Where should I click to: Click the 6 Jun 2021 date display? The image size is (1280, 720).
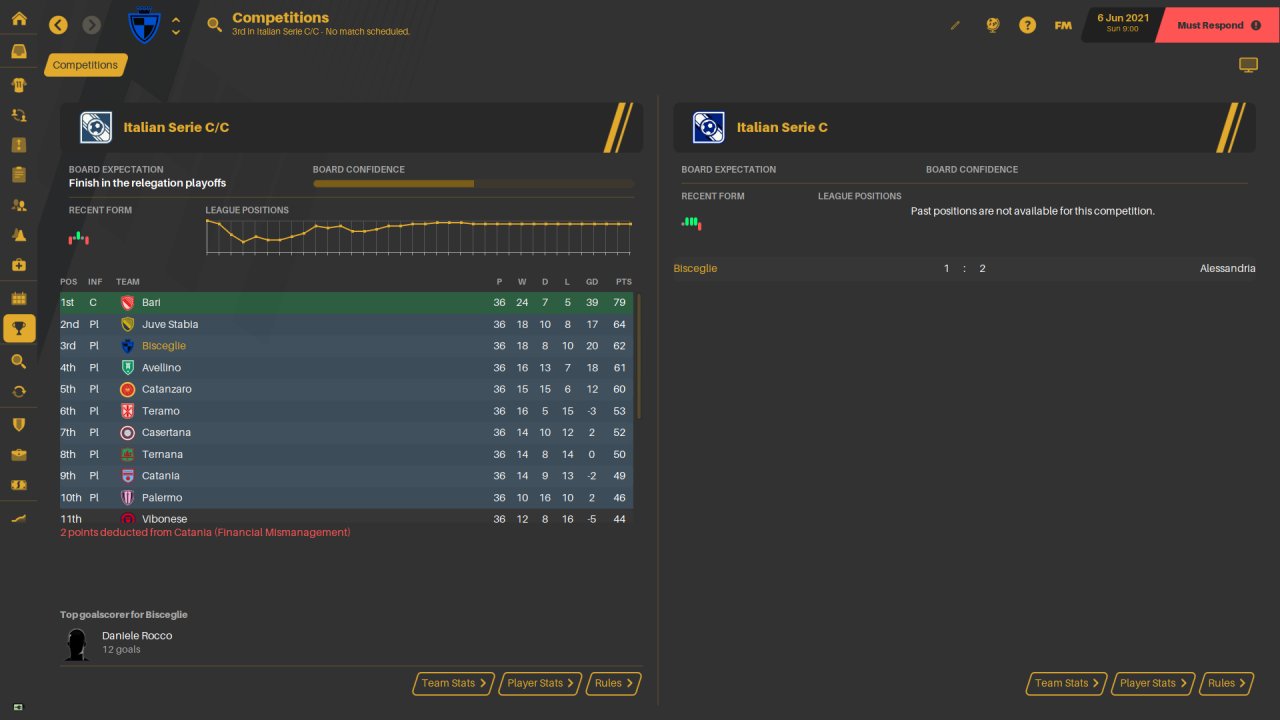point(1123,22)
